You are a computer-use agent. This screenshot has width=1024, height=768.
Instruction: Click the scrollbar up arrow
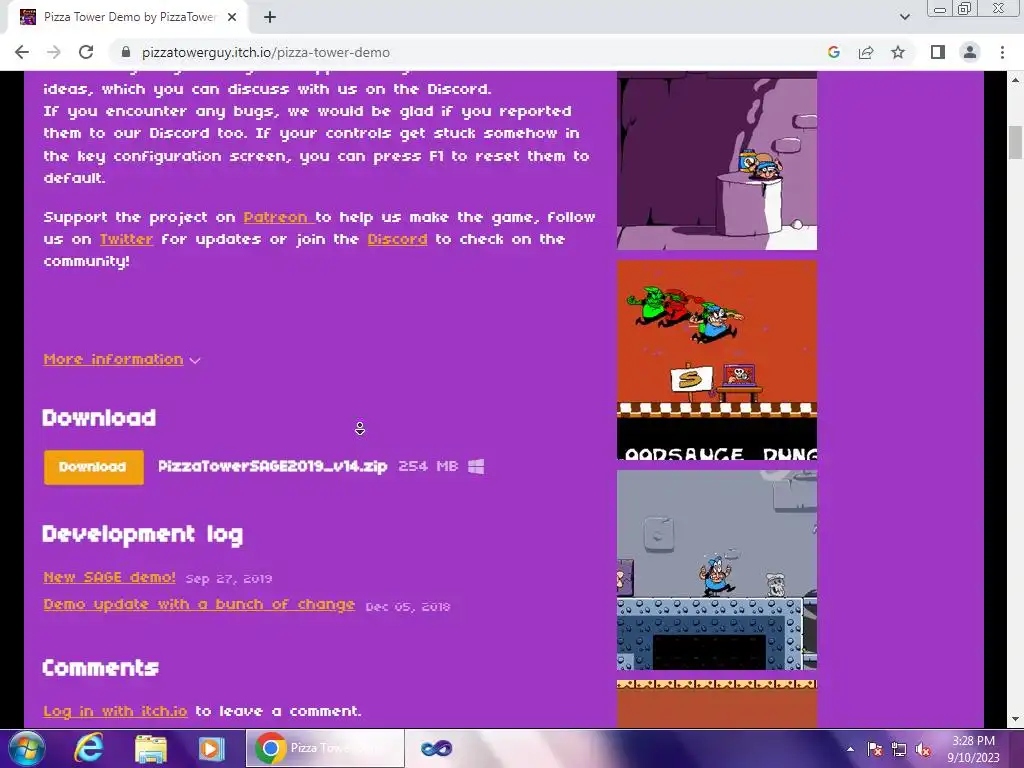pyautogui.click(x=1015, y=80)
